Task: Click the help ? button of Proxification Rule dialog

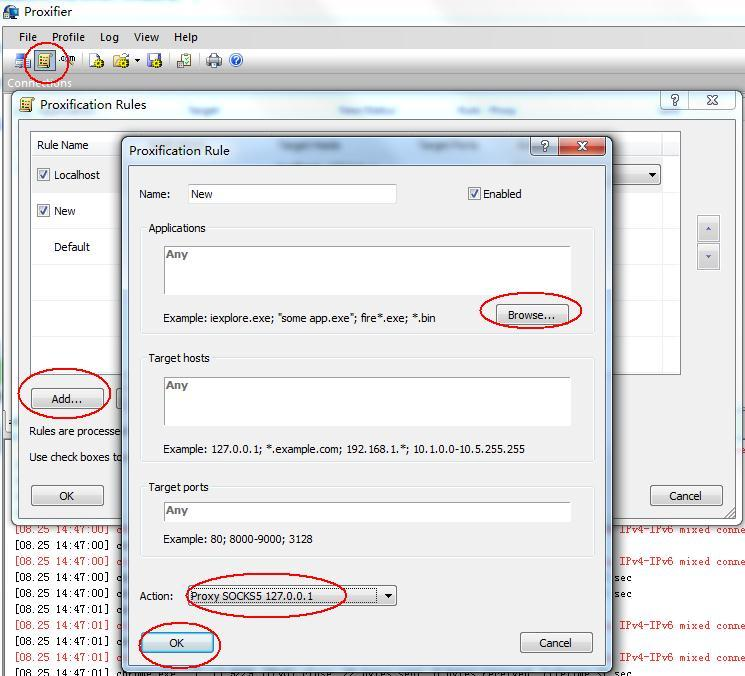Action: point(544,146)
